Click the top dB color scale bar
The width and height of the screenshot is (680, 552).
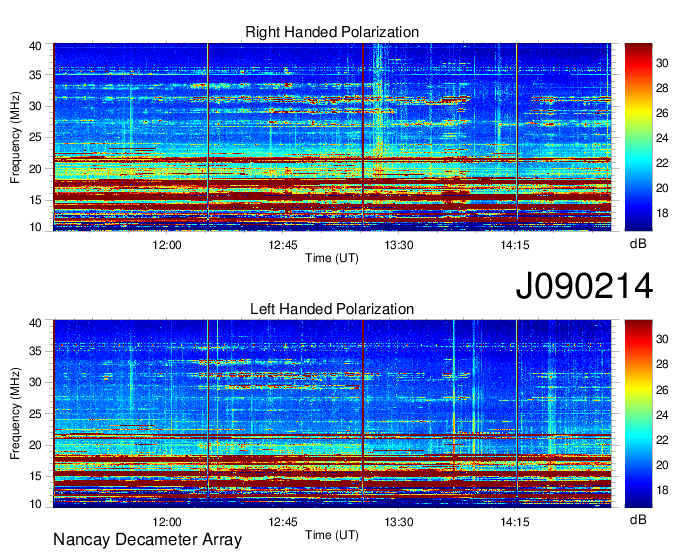click(638, 137)
